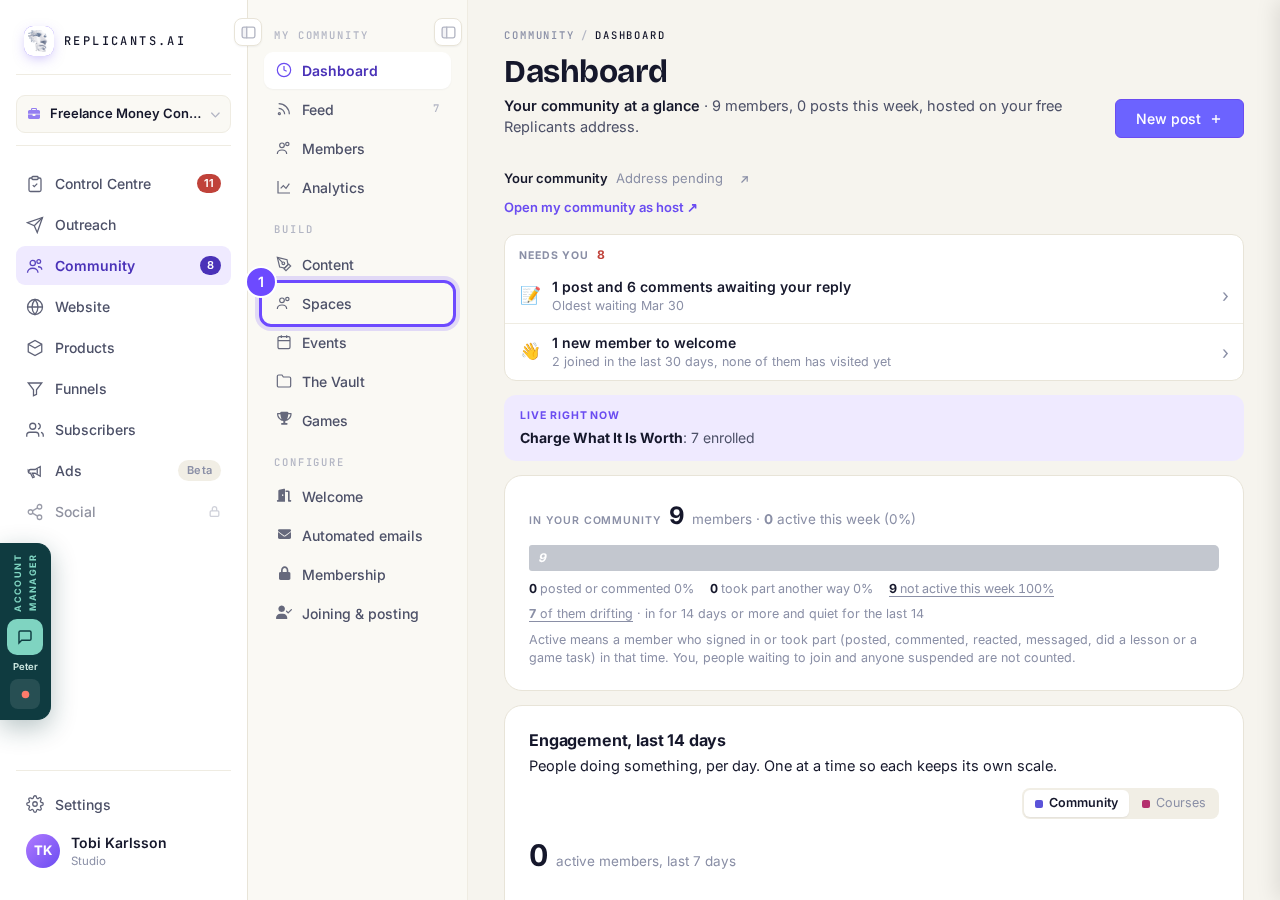Open Funnels filter icon
The width and height of the screenshot is (1280, 900).
pos(35,389)
